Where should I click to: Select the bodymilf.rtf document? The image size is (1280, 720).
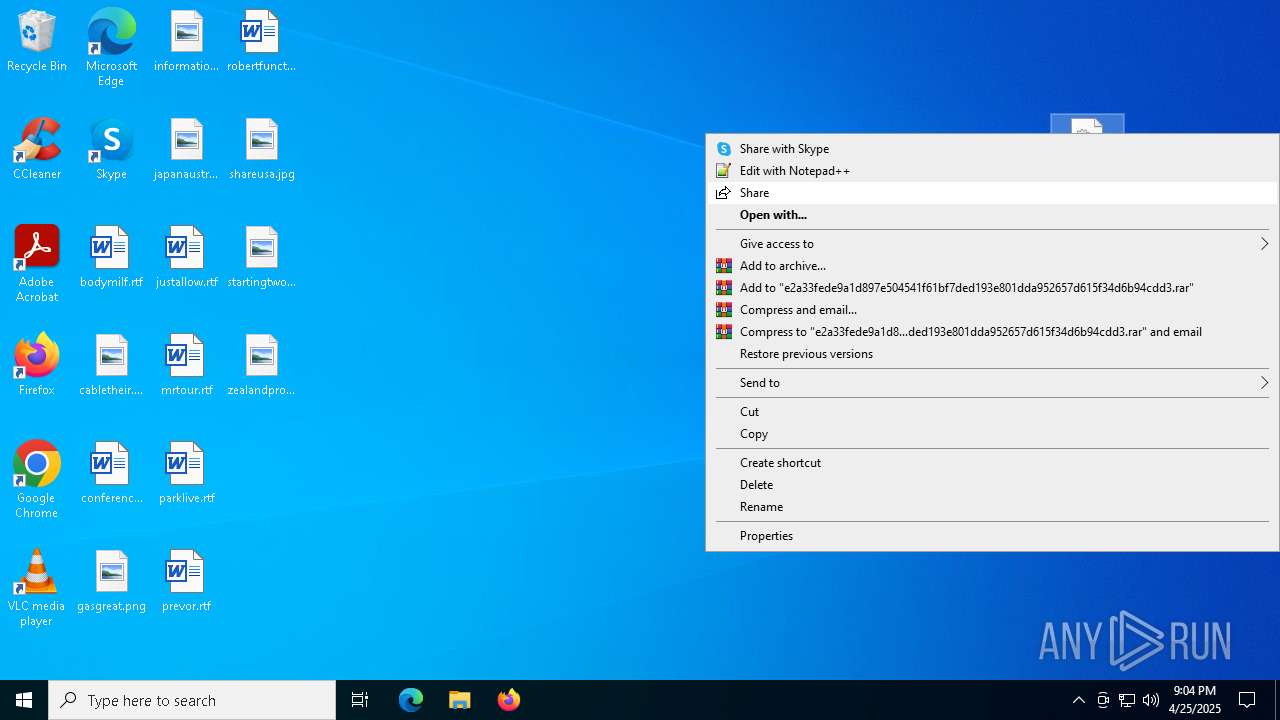click(111, 258)
